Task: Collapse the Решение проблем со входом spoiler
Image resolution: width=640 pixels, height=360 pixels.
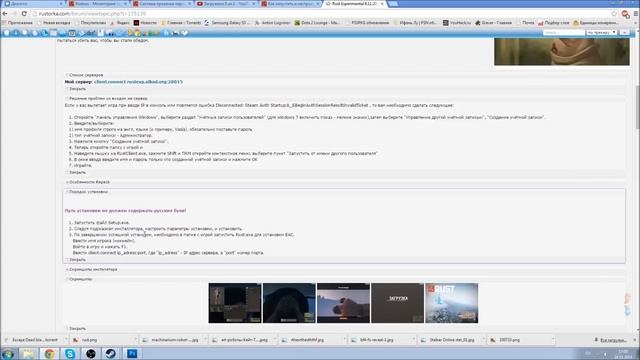Action: click(107, 98)
